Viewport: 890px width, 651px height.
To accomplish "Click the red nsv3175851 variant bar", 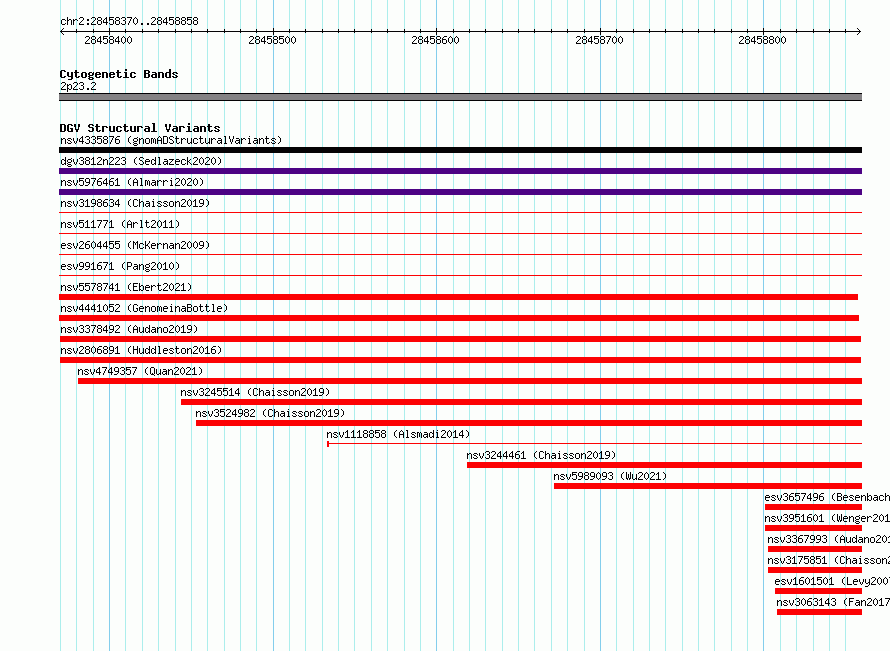I will pos(815,570).
